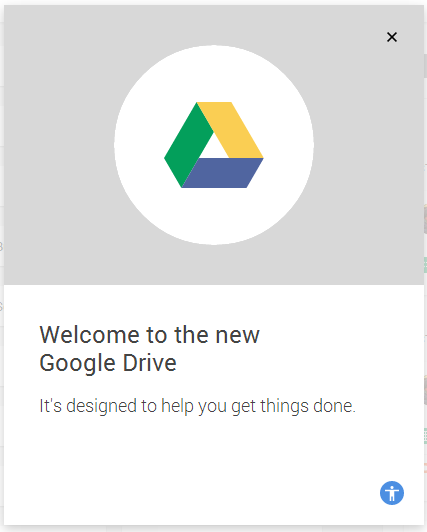
Task: Click the words "things done" in the subtitle
Action: pos(308,406)
